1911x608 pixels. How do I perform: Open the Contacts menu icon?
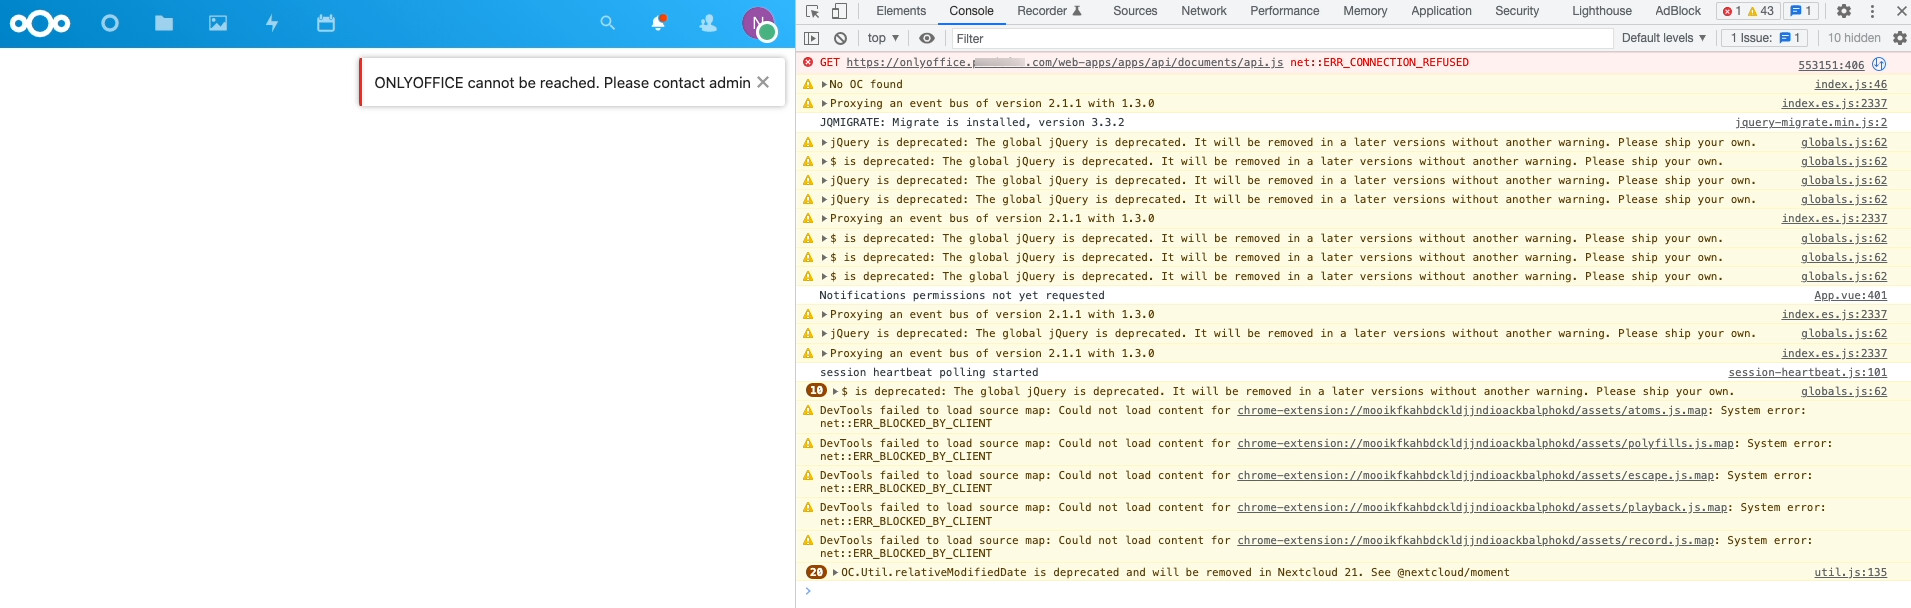click(708, 23)
